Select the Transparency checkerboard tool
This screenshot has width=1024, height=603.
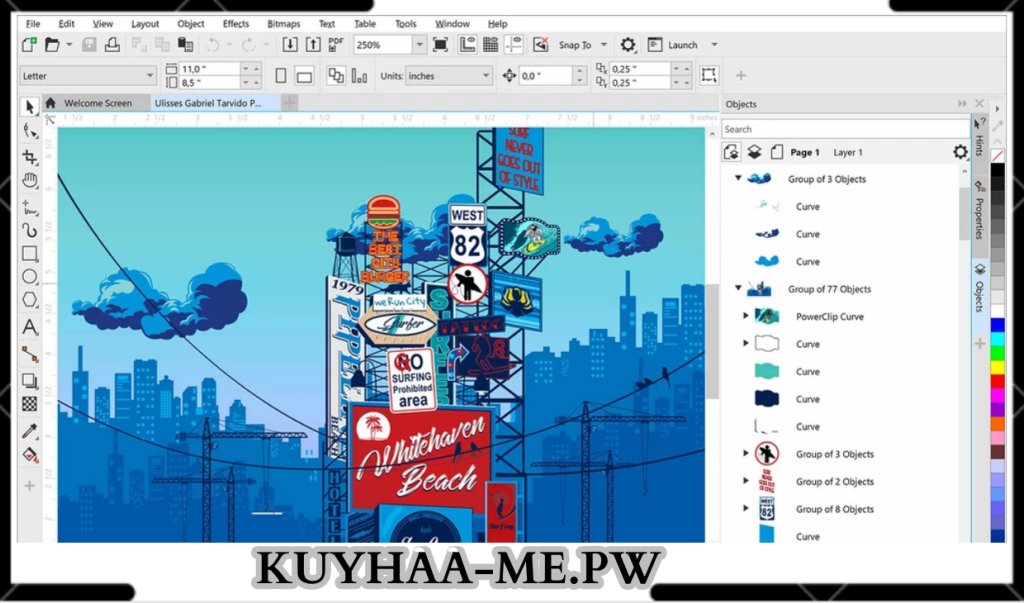tap(29, 404)
